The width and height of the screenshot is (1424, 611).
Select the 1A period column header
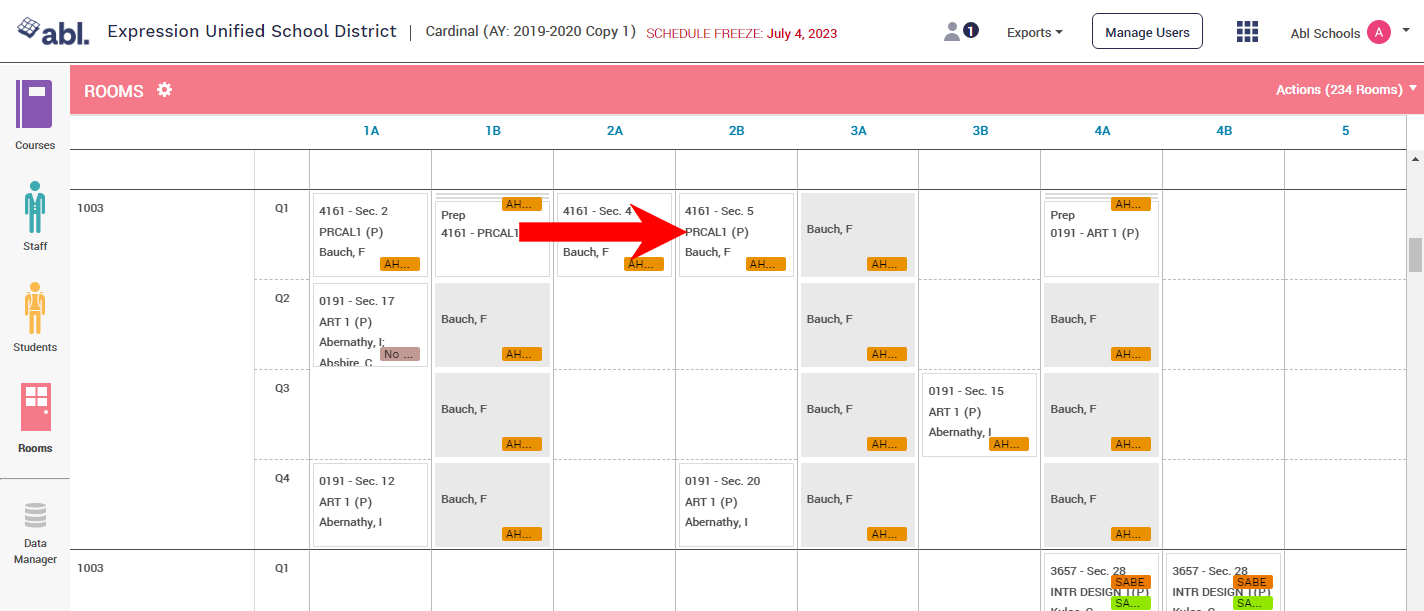click(x=371, y=131)
